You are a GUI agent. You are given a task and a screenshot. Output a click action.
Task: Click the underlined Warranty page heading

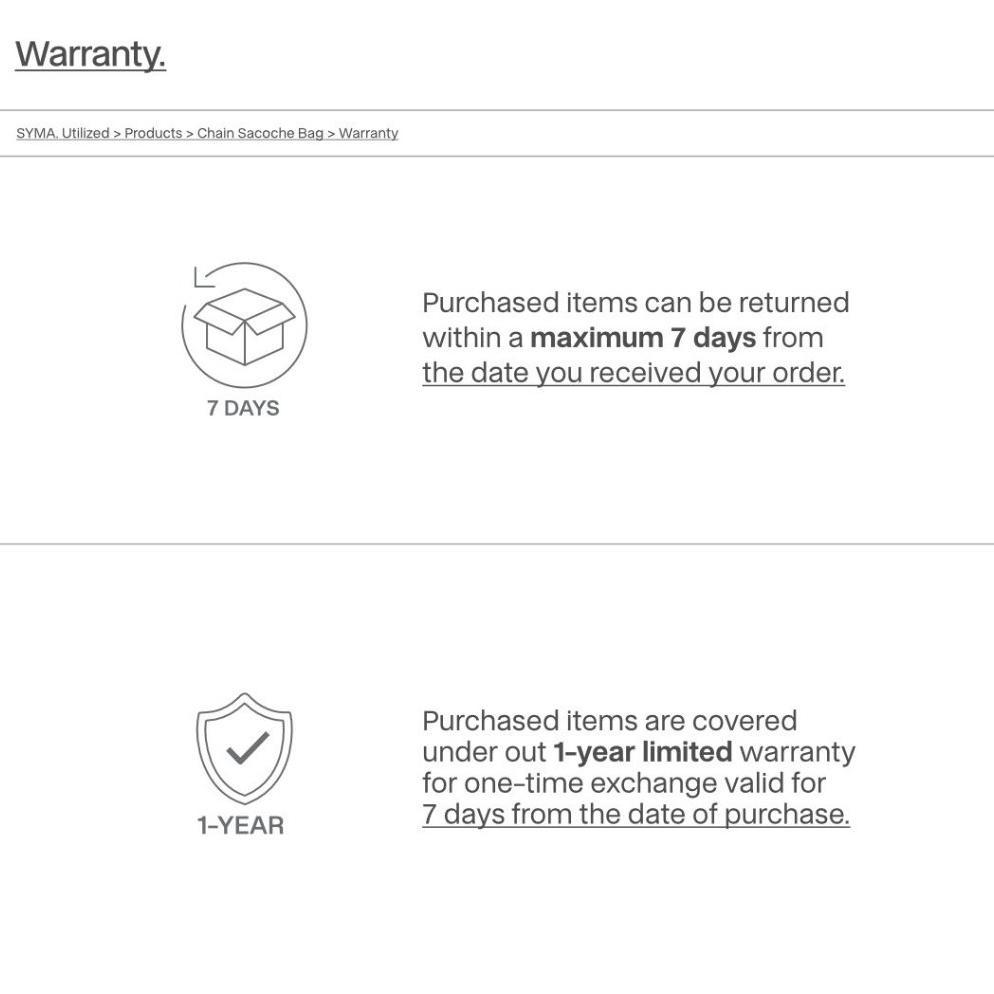[x=90, y=54]
